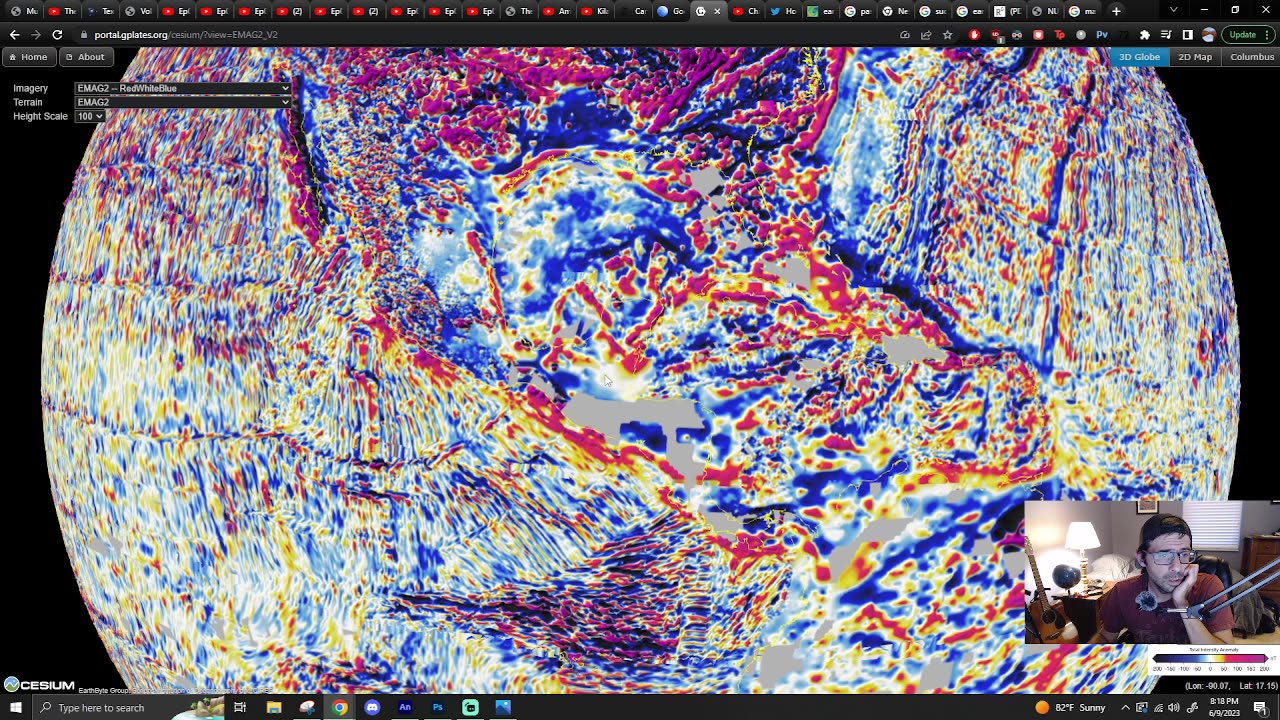Open Google Chrome from the taskbar
The height and width of the screenshot is (720, 1280).
(x=340, y=708)
